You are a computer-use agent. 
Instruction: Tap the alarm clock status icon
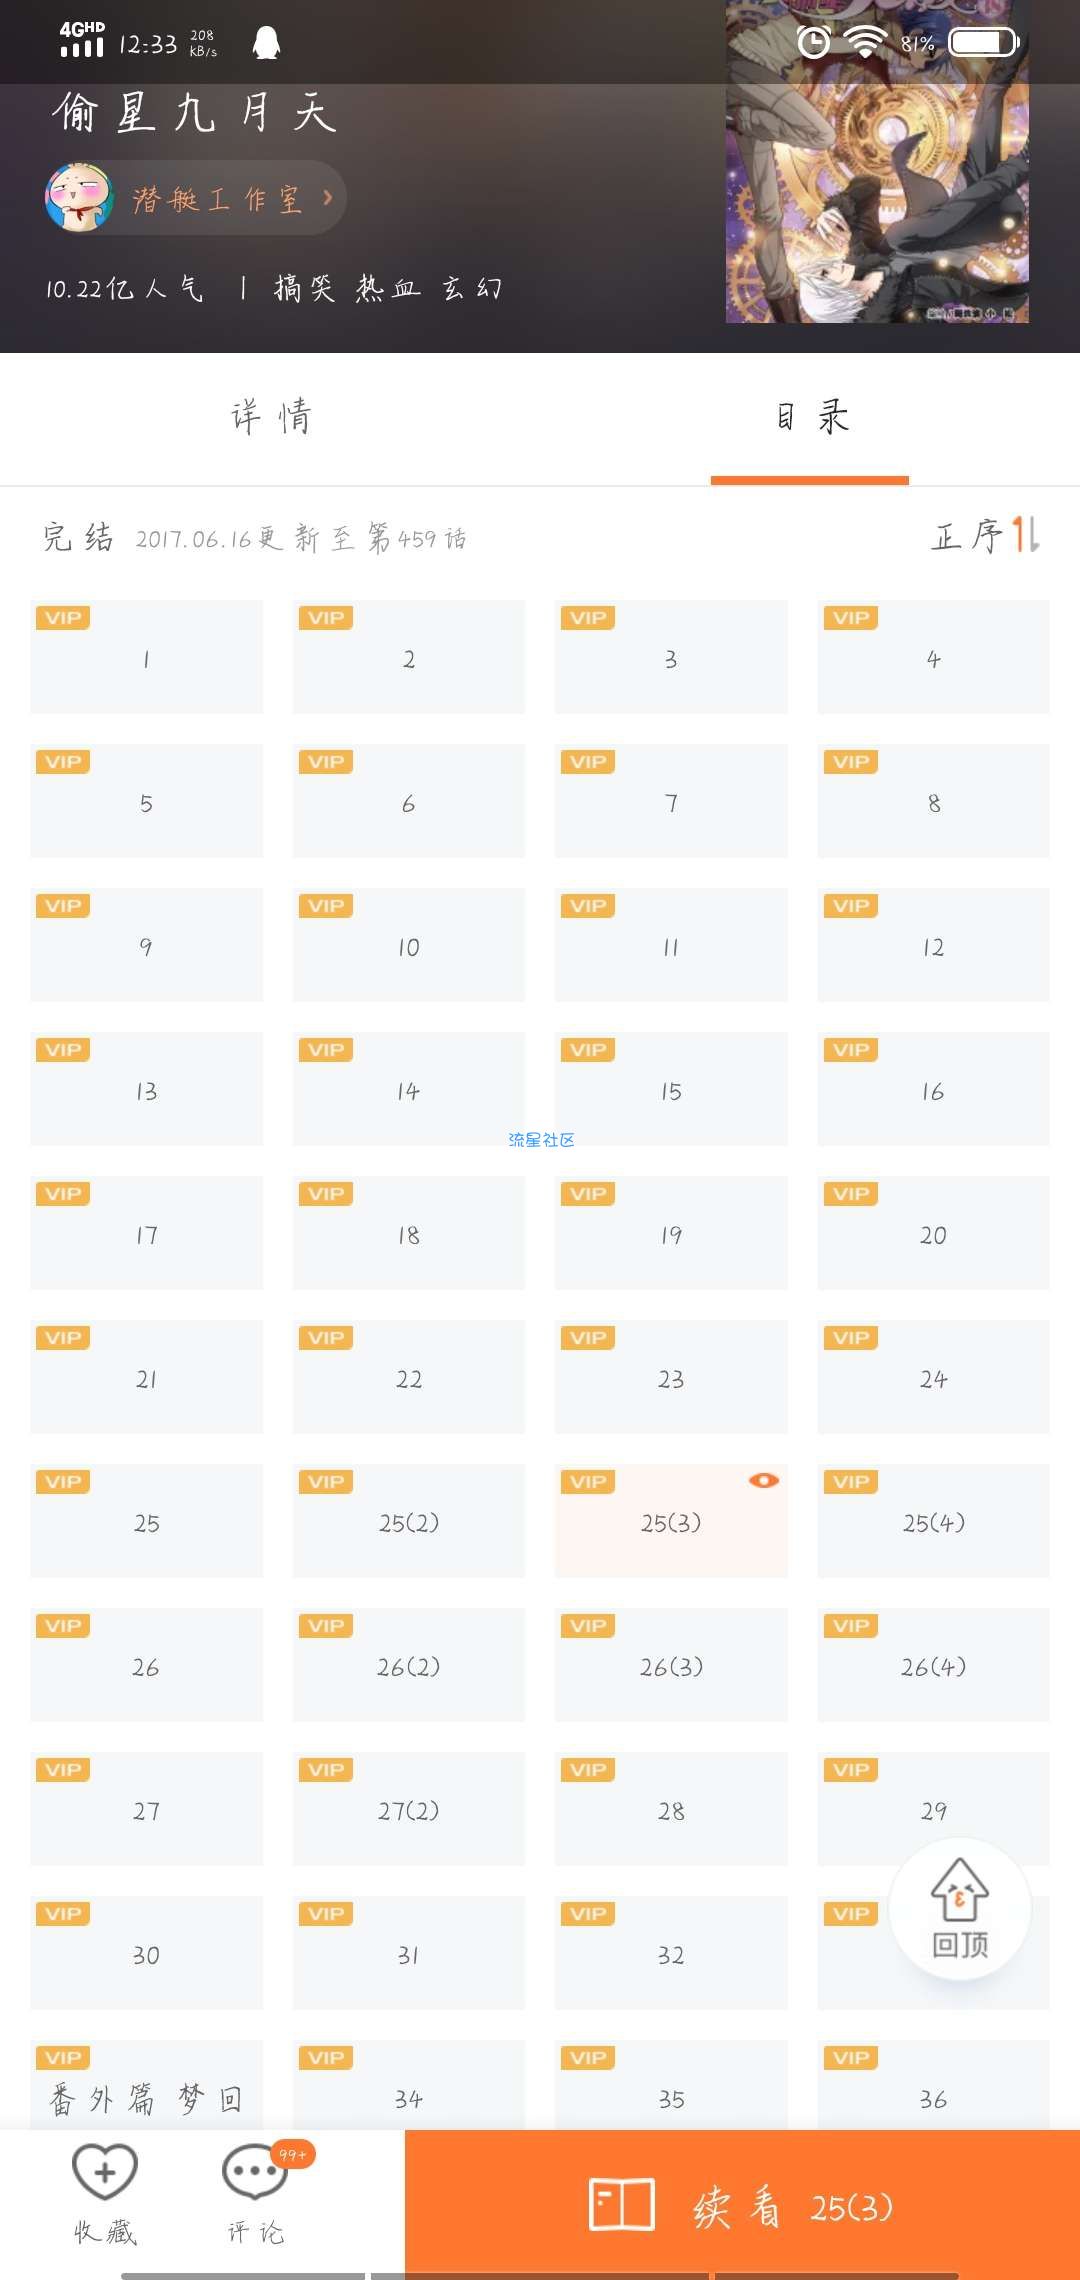click(x=814, y=42)
